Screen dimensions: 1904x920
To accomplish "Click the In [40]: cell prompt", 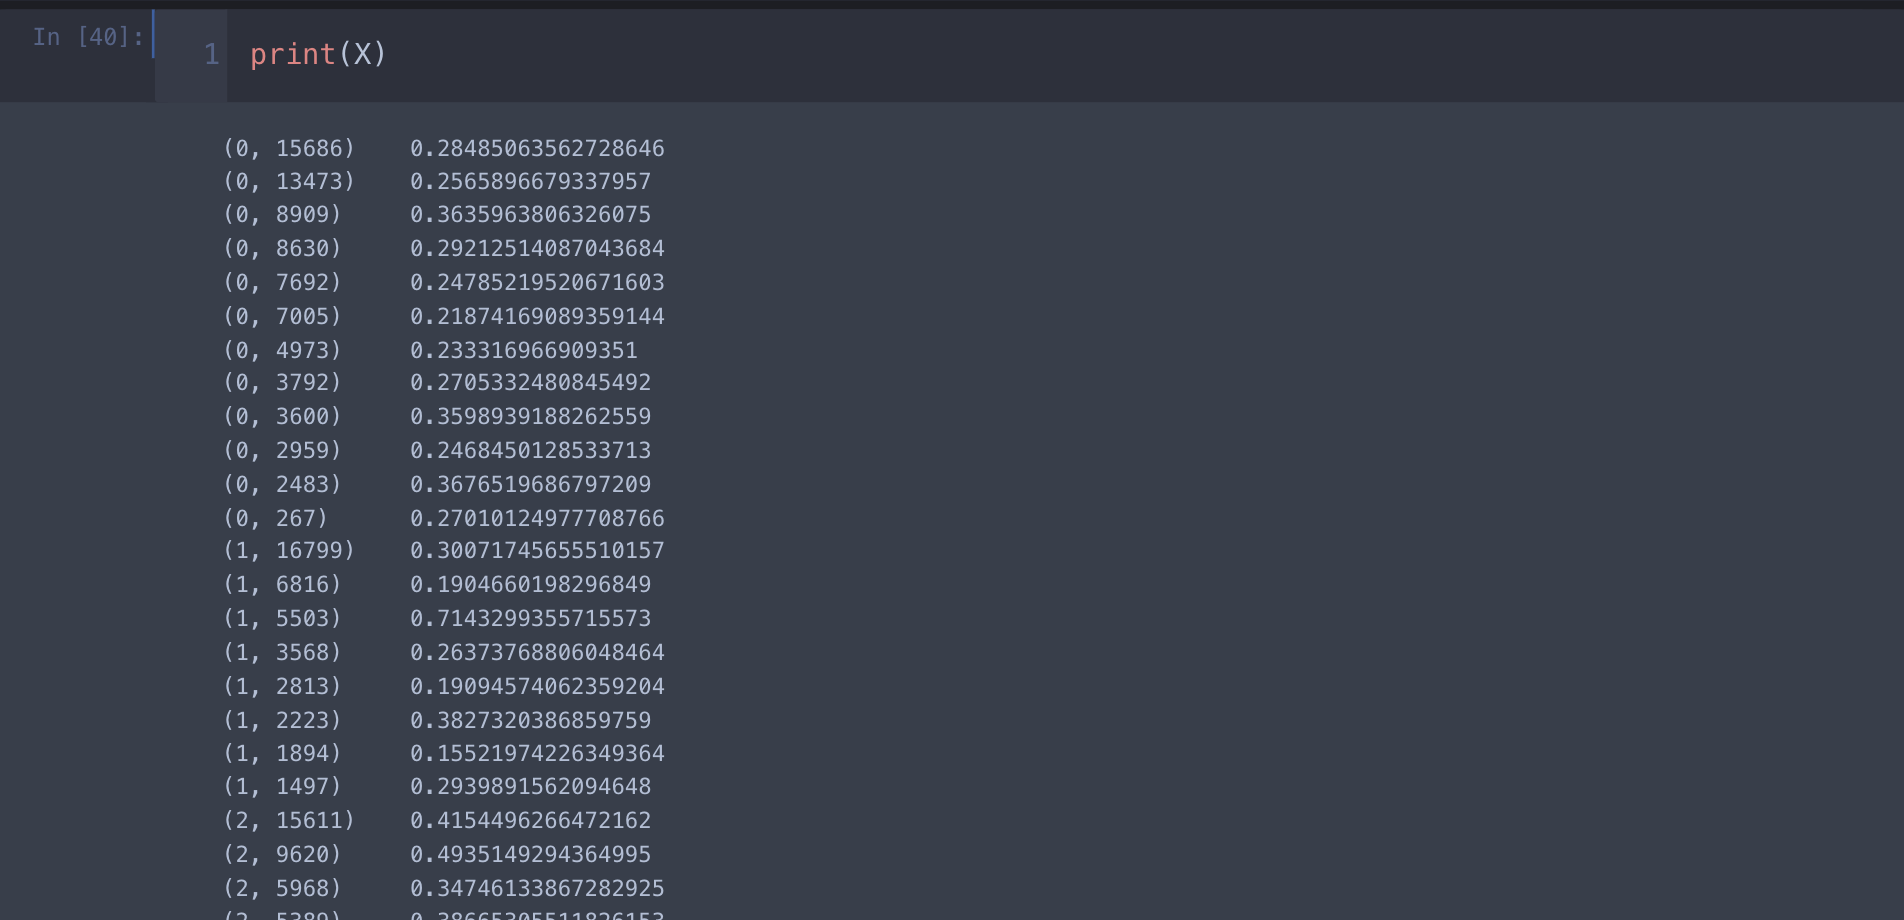I will click(x=88, y=37).
